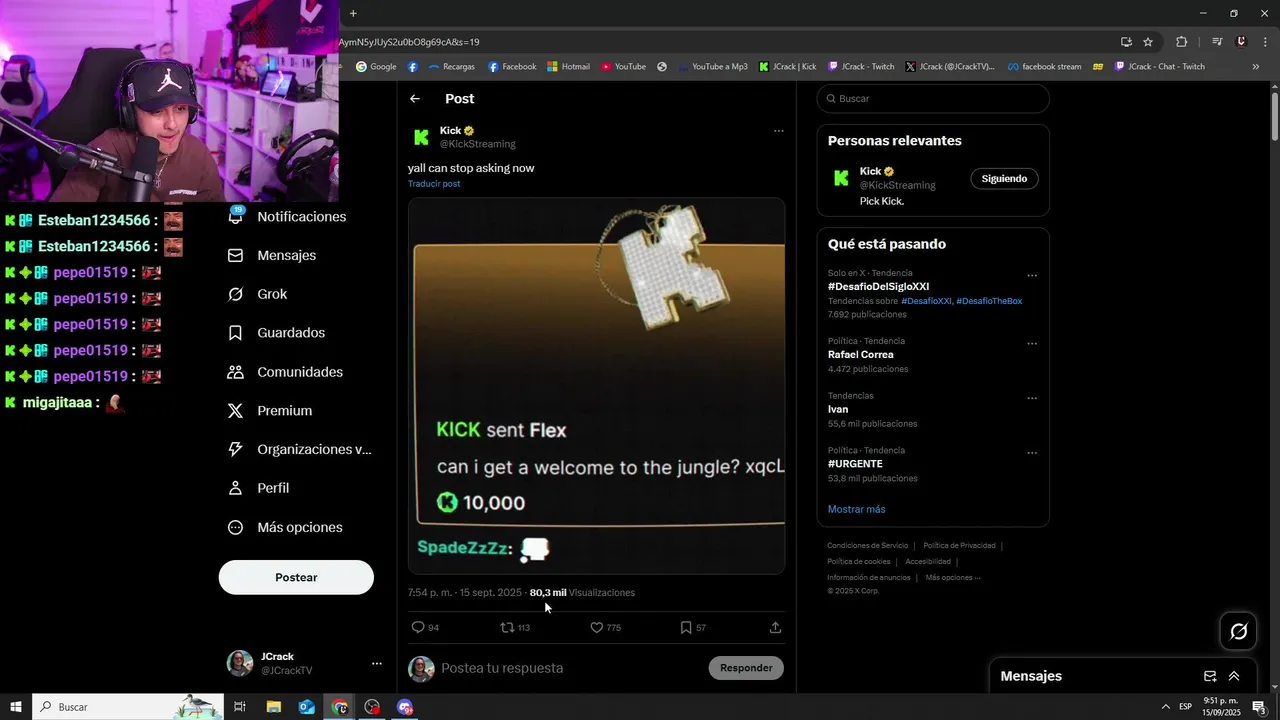Bookmark this page with star icon
The height and width of the screenshot is (720, 1280).
[1148, 42]
